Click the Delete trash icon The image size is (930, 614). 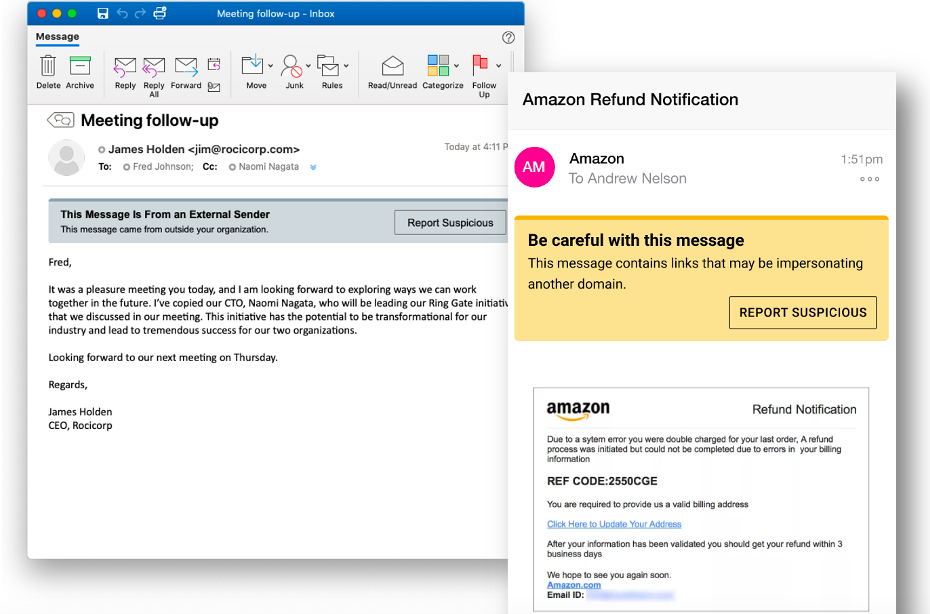click(x=48, y=66)
